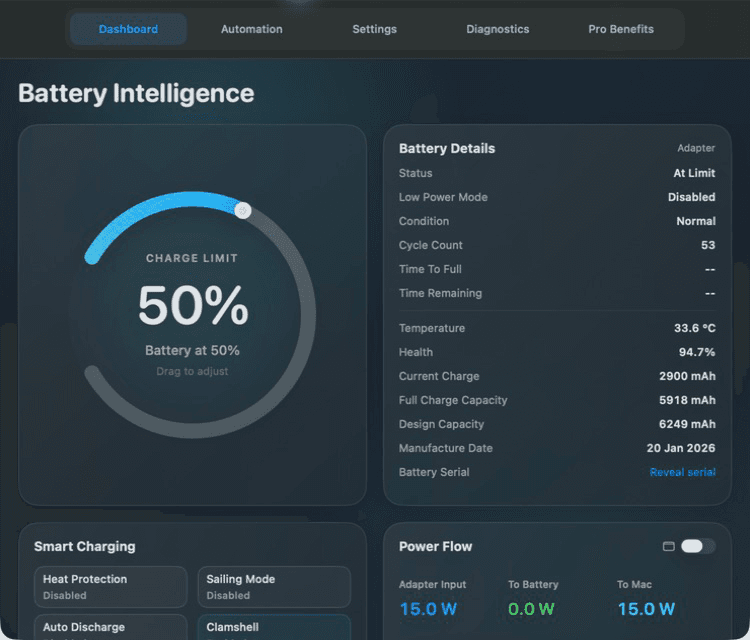Open the Settings tab
The image size is (750, 640).
(x=375, y=29)
